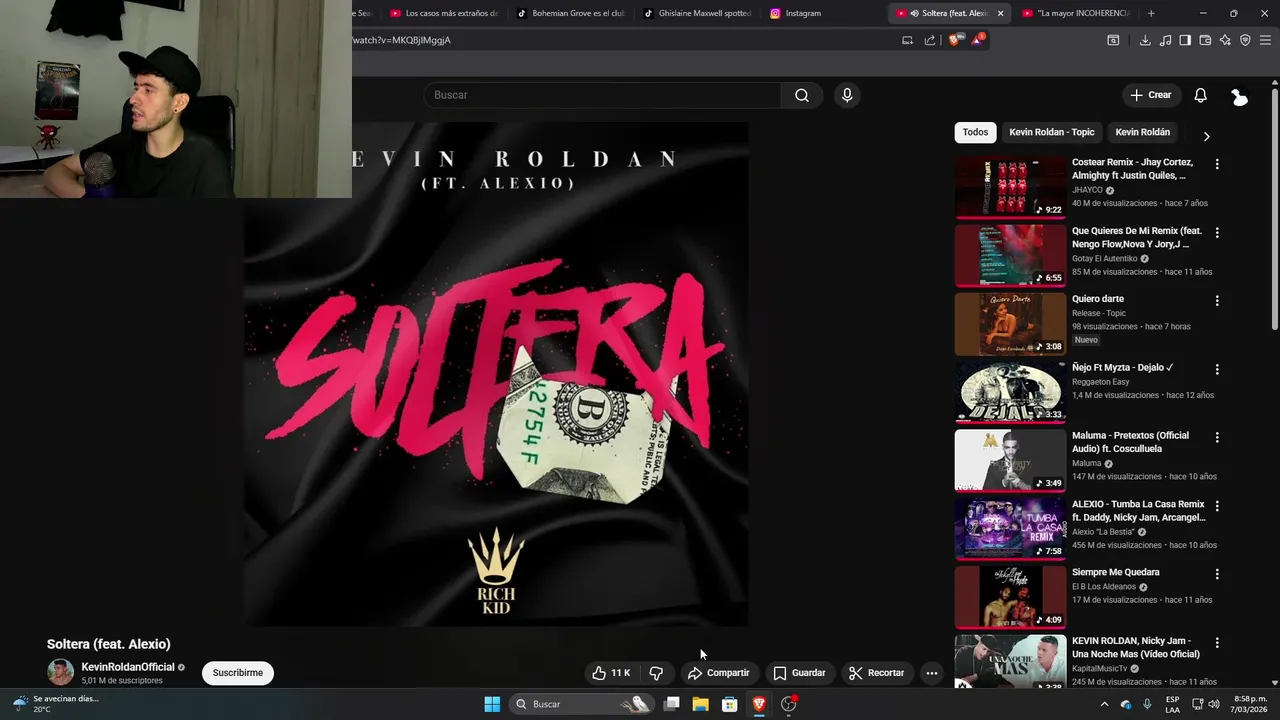
Task: Open a new browser tab
Action: click(x=1151, y=13)
